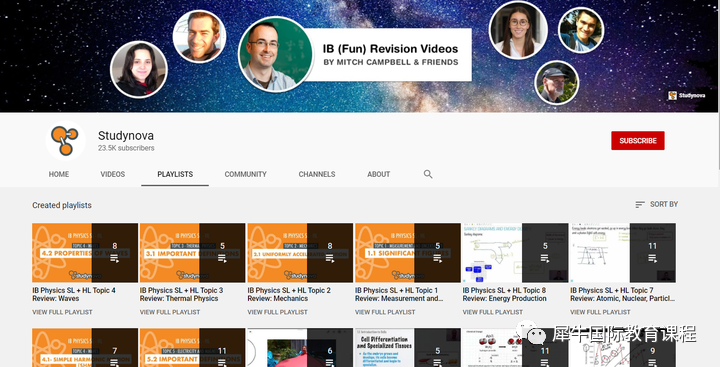Switch to the Home tab

[x=59, y=174]
